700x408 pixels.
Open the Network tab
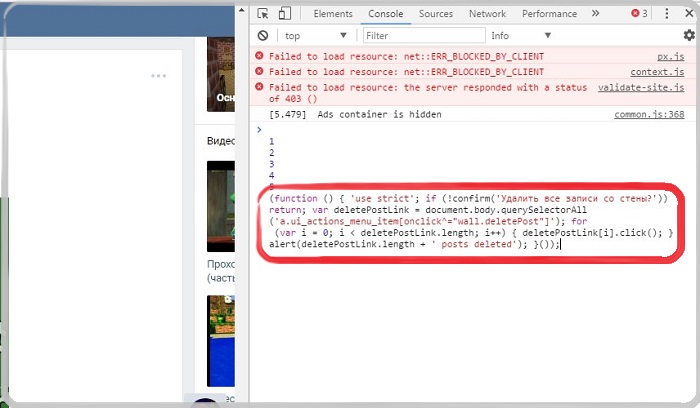pyautogui.click(x=487, y=14)
